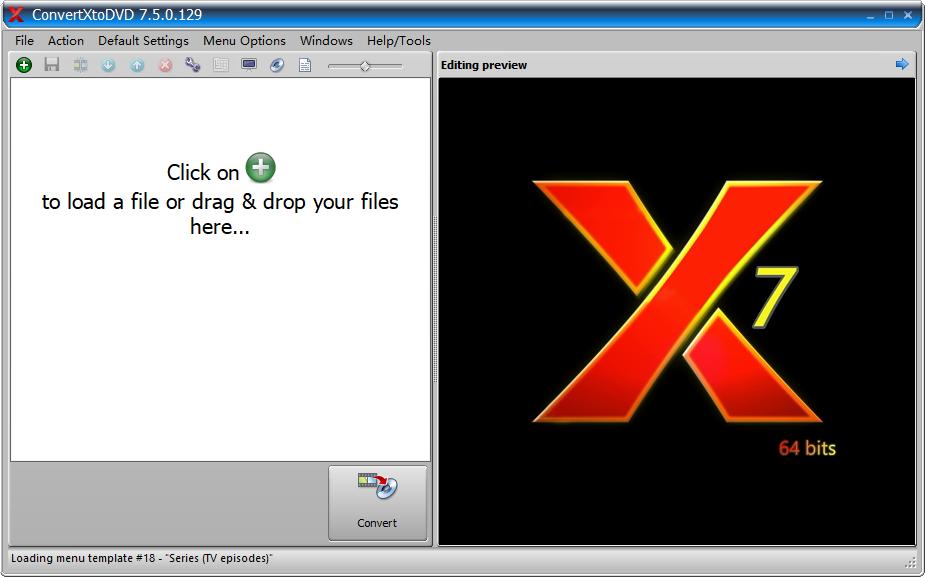Open the Help/Tools menu

click(x=398, y=41)
